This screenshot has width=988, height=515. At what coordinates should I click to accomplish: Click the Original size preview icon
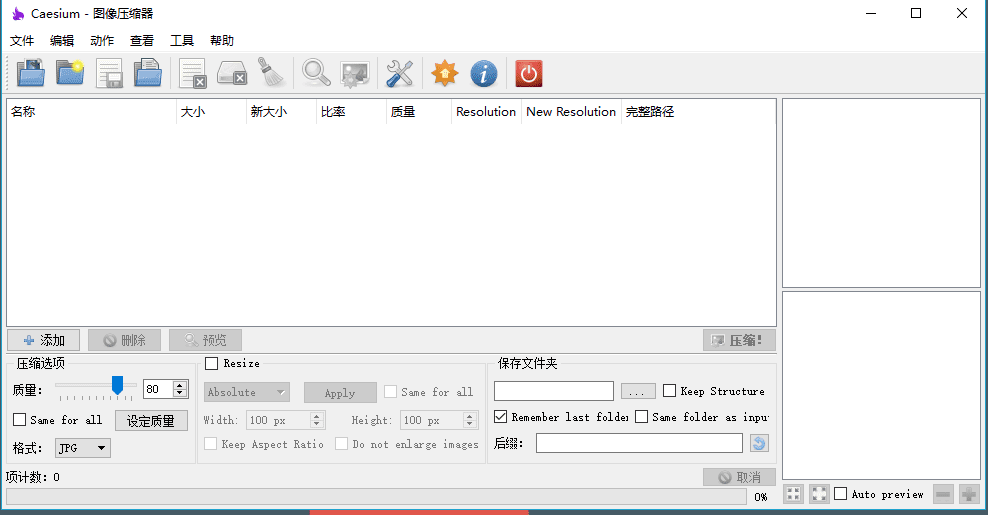(819, 494)
